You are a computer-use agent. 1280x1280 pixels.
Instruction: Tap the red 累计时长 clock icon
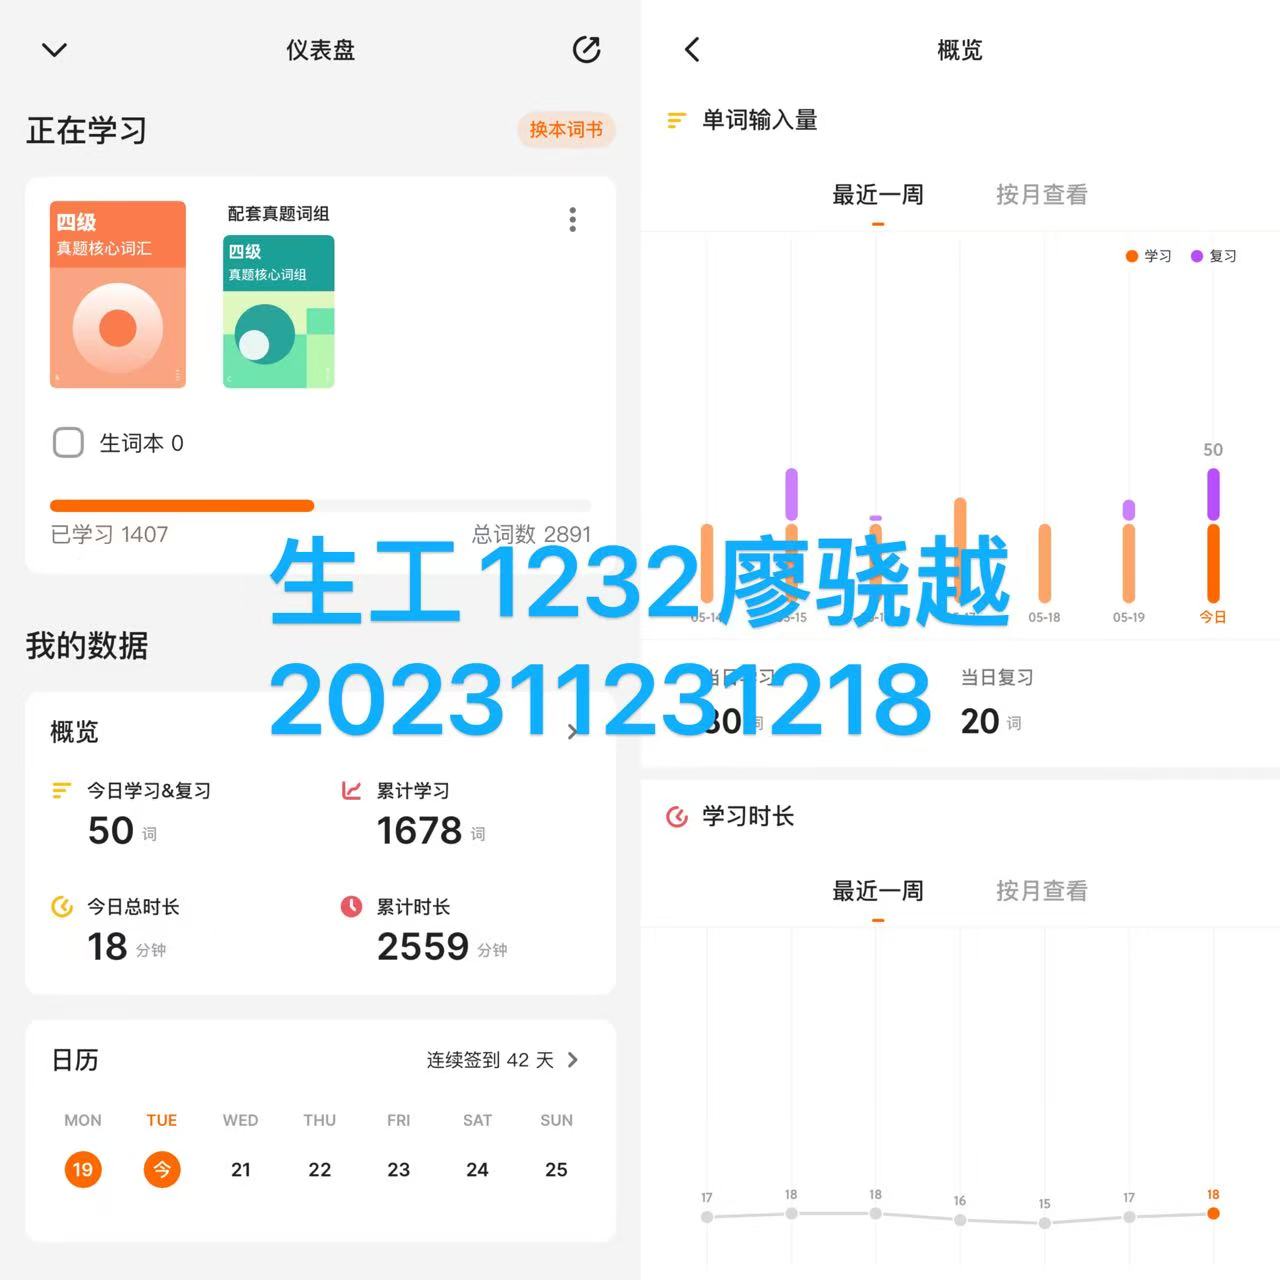click(x=351, y=907)
